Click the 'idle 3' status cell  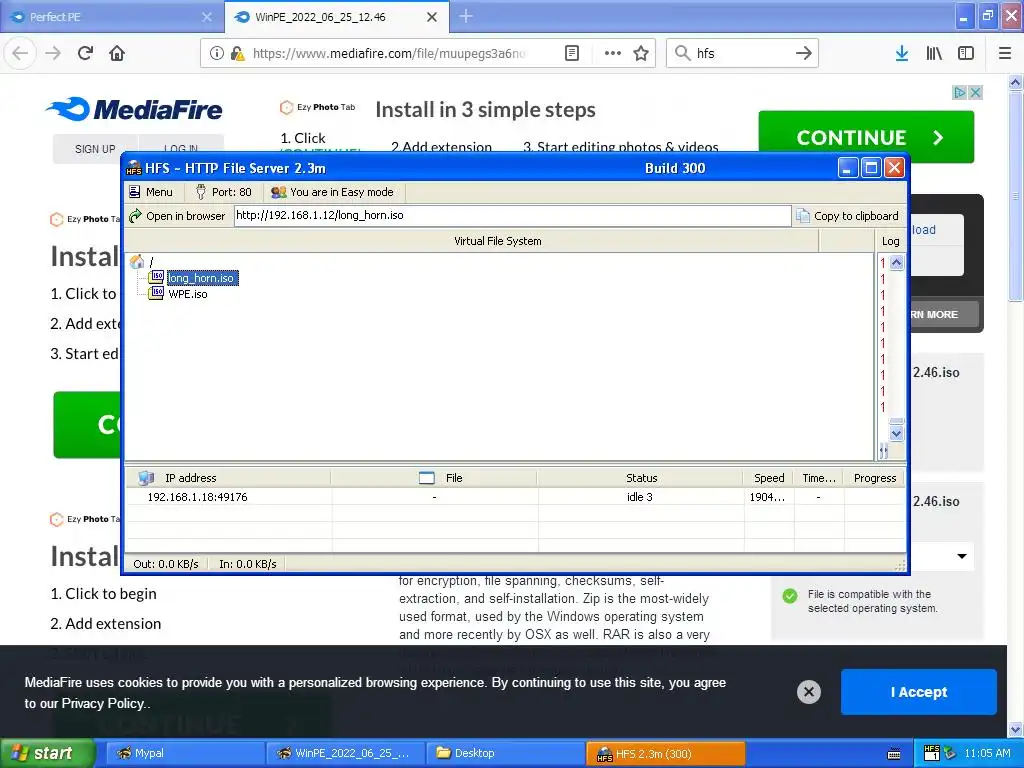coord(639,497)
